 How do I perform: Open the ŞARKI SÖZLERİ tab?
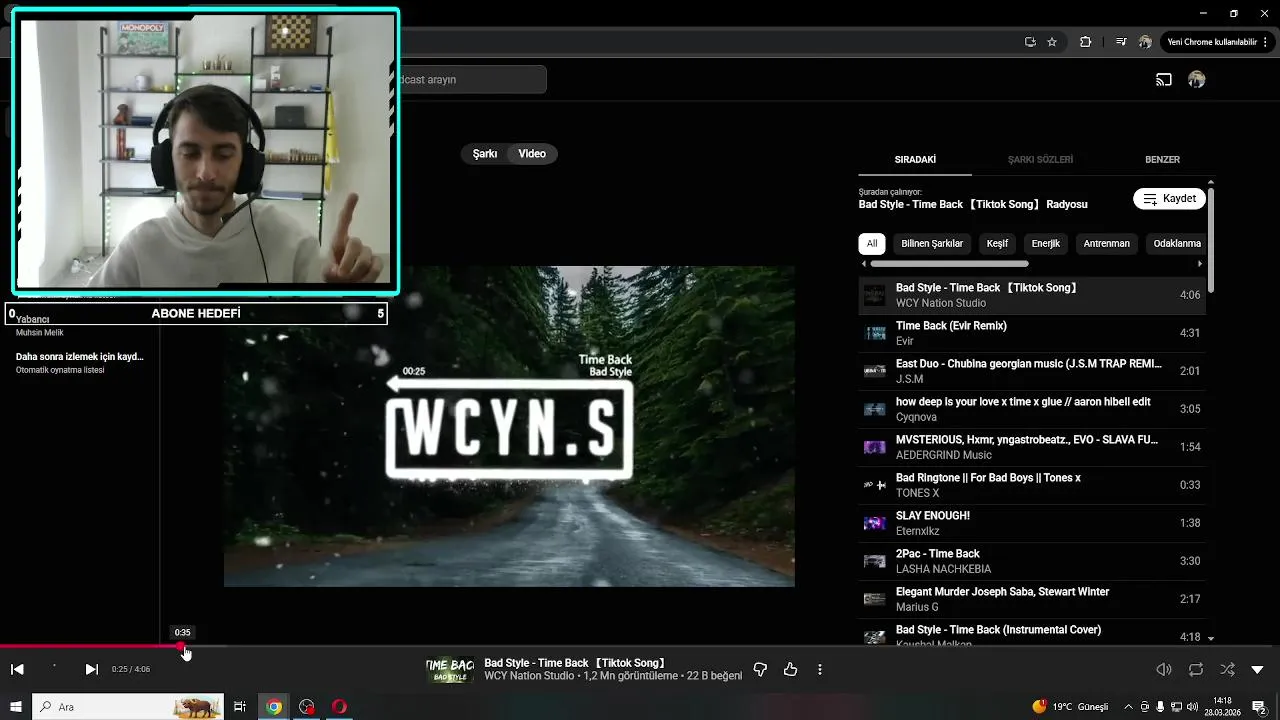click(1040, 160)
